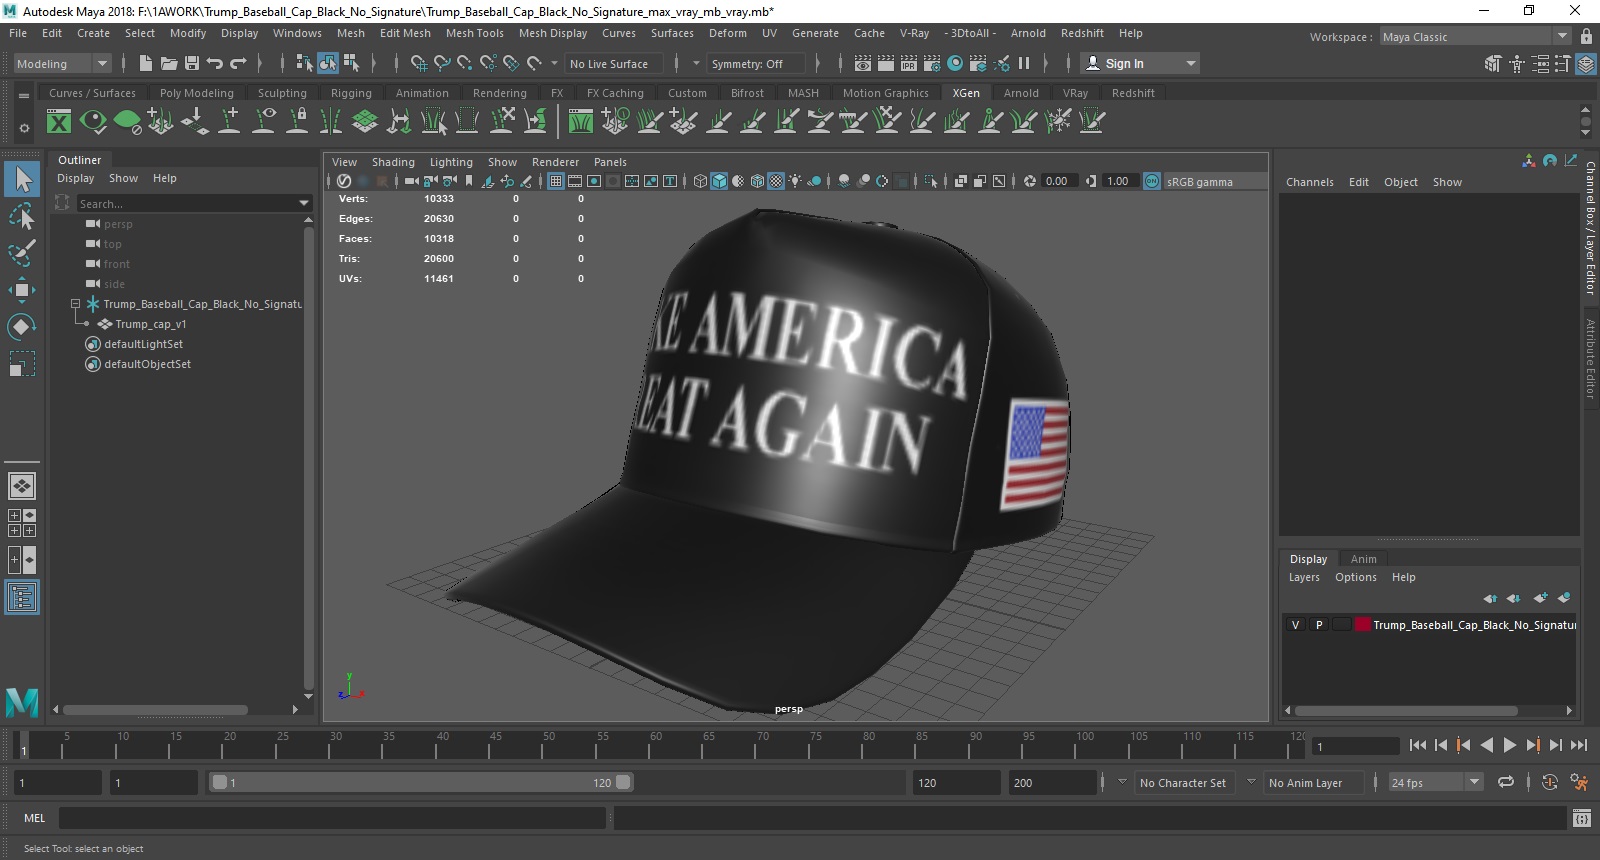The image size is (1600, 860).
Task: Open the Modeling menu set dropdown
Action: coord(62,63)
